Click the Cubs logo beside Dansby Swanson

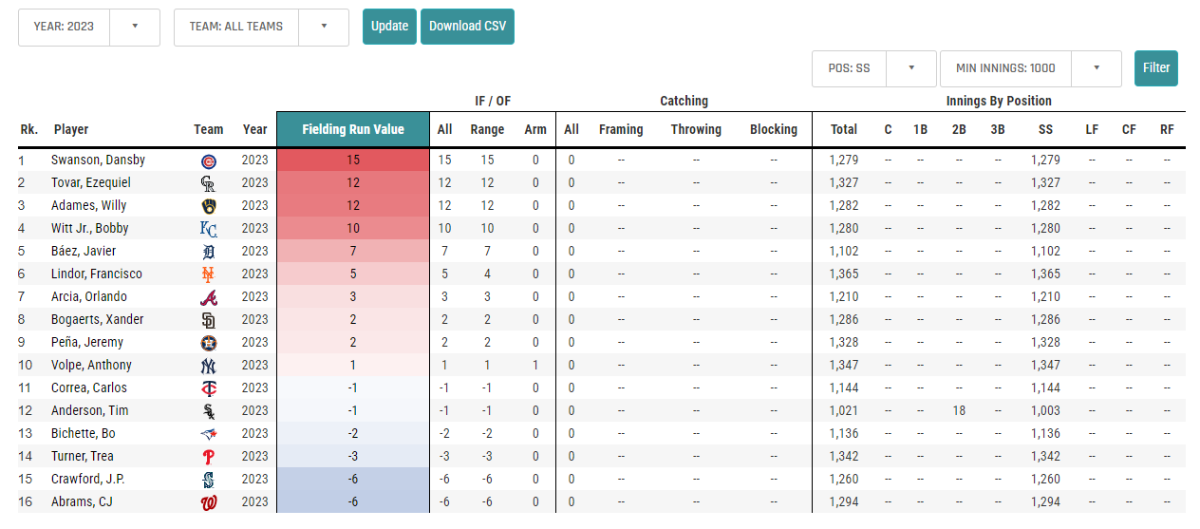[x=208, y=160]
